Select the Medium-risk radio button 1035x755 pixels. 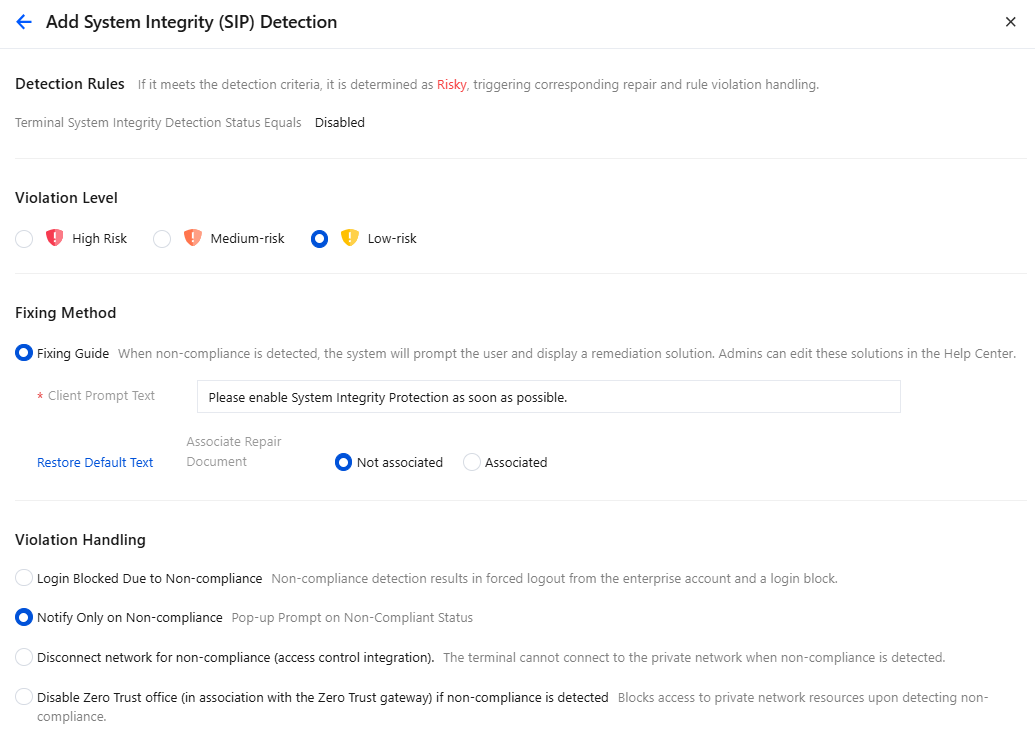point(162,238)
